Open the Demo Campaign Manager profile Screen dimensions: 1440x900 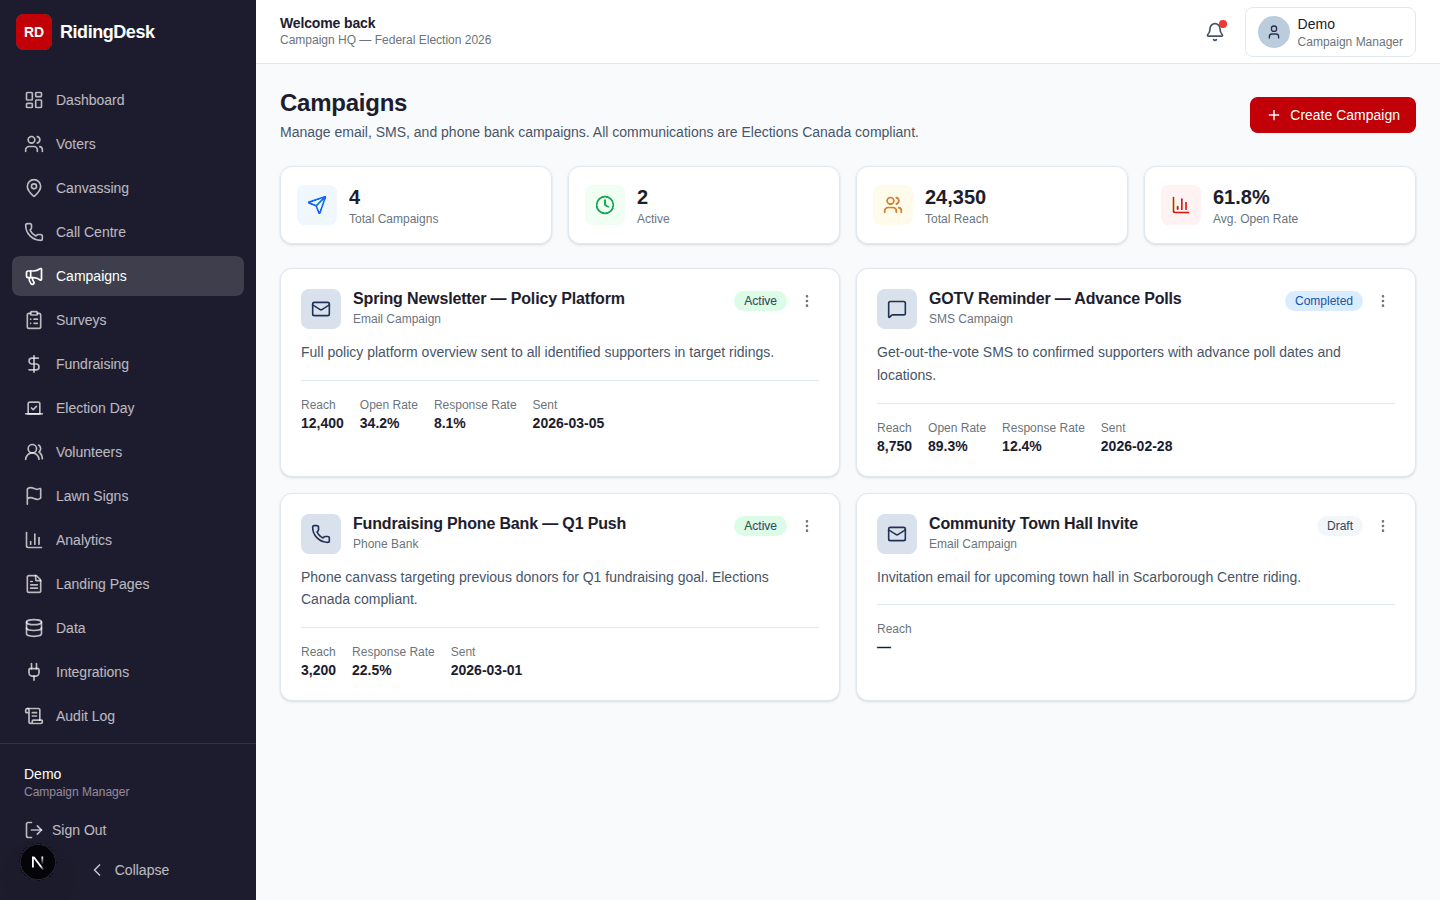tap(1330, 32)
